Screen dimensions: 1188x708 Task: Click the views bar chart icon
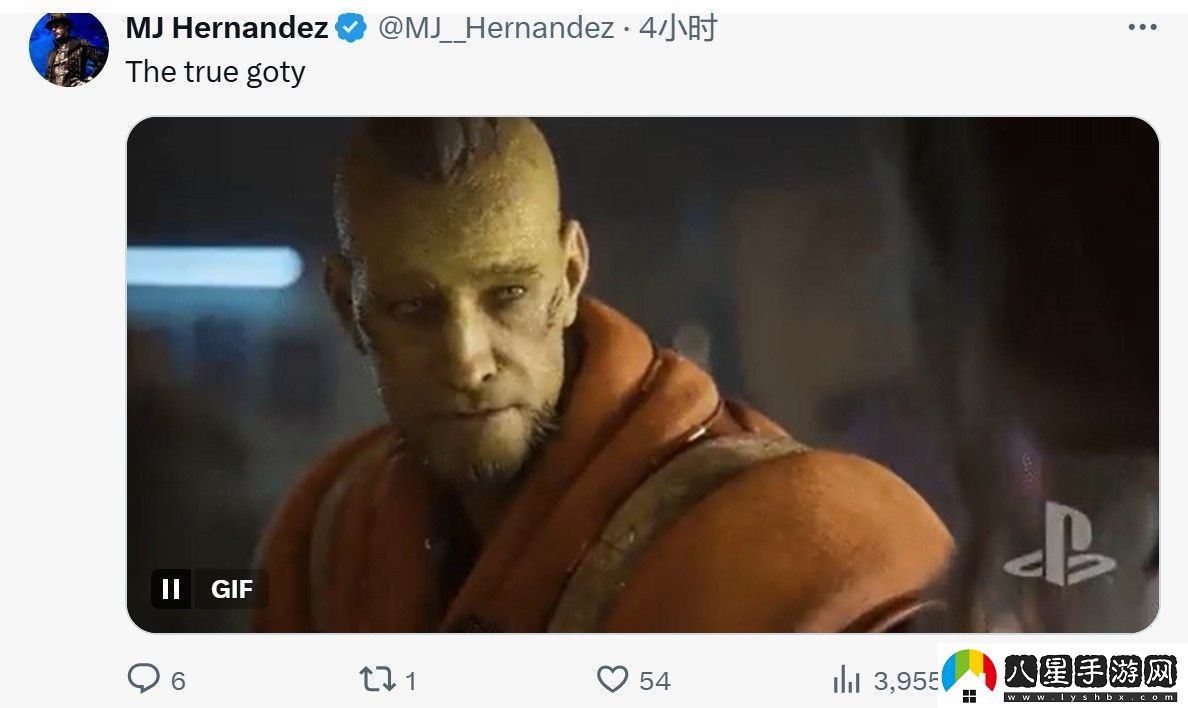(x=846, y=679)
